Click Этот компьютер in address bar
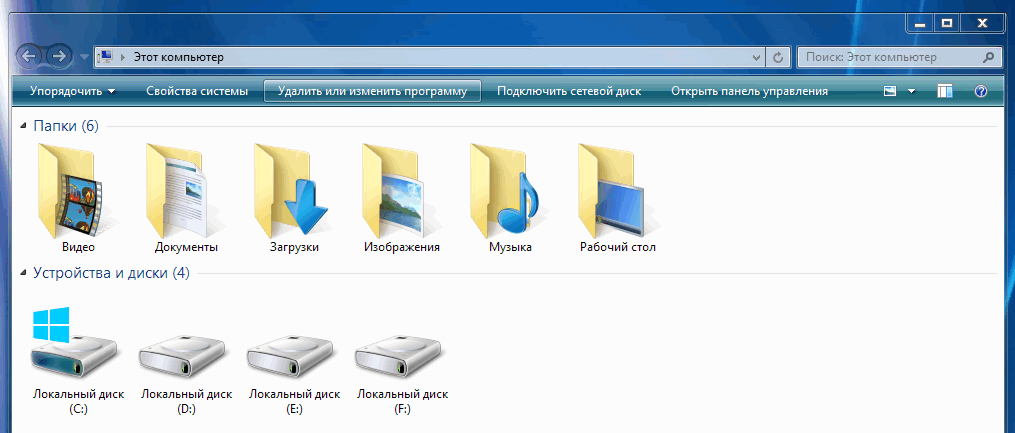Viewport: 1015px width, 433px height. pyautogui.click(x=179, y=57)
